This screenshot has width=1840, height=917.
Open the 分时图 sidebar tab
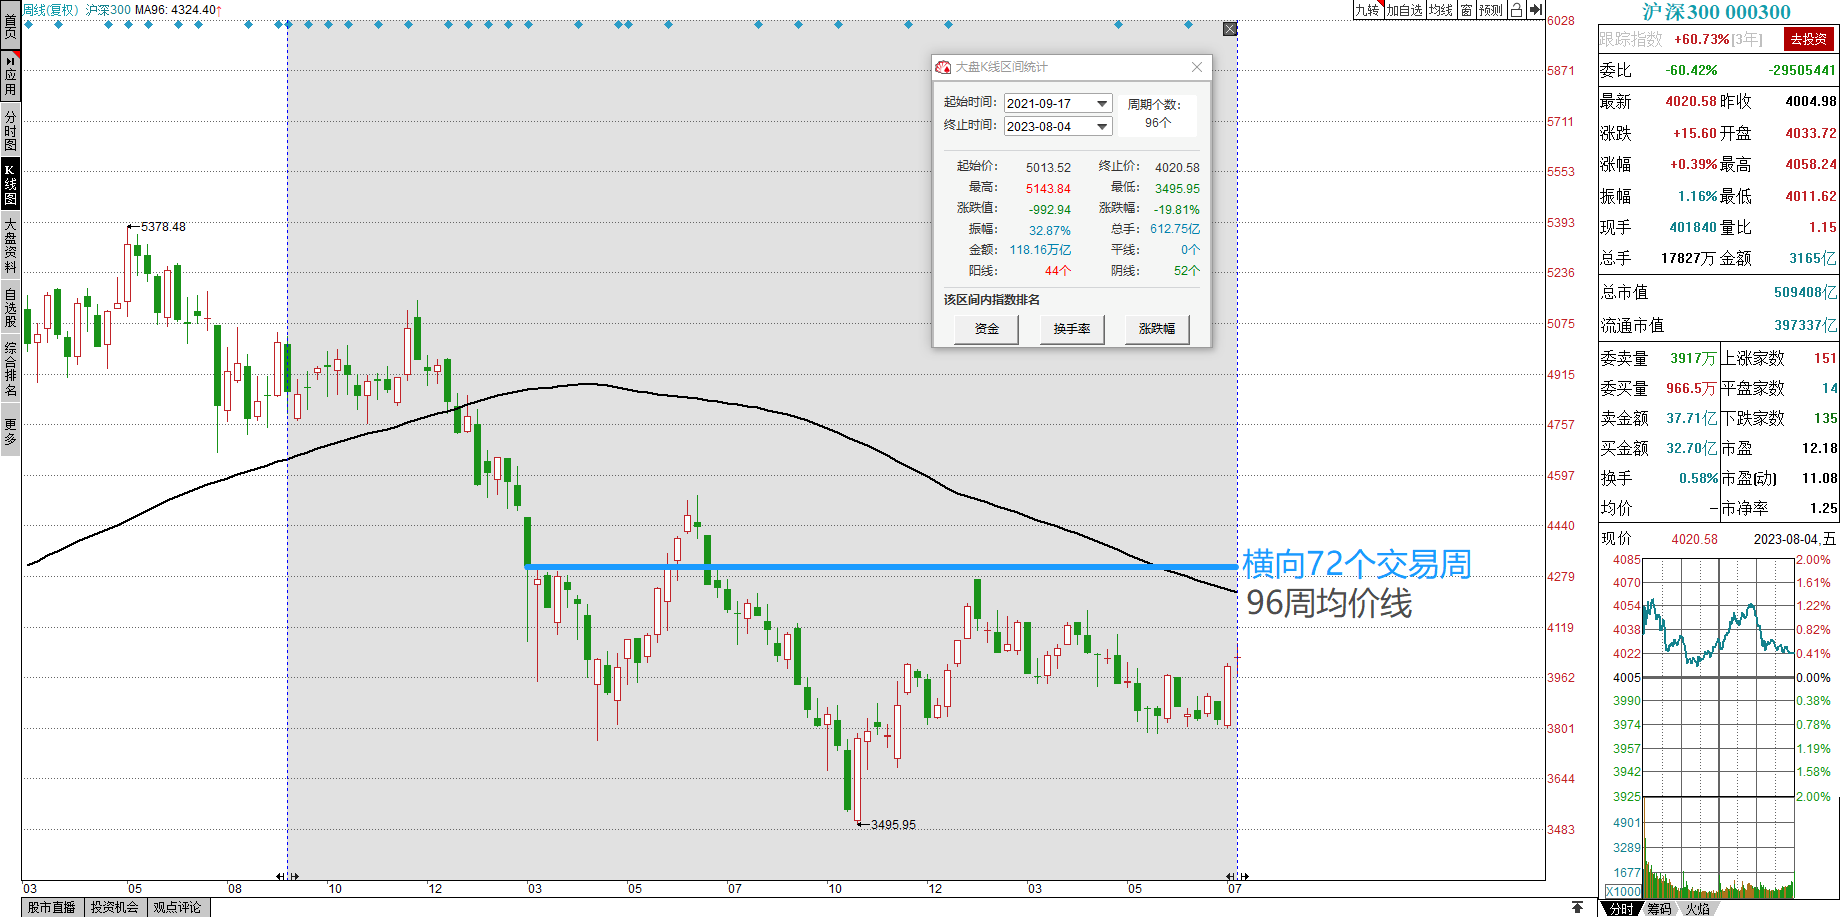pyautogui.click(x=10, y=131)
